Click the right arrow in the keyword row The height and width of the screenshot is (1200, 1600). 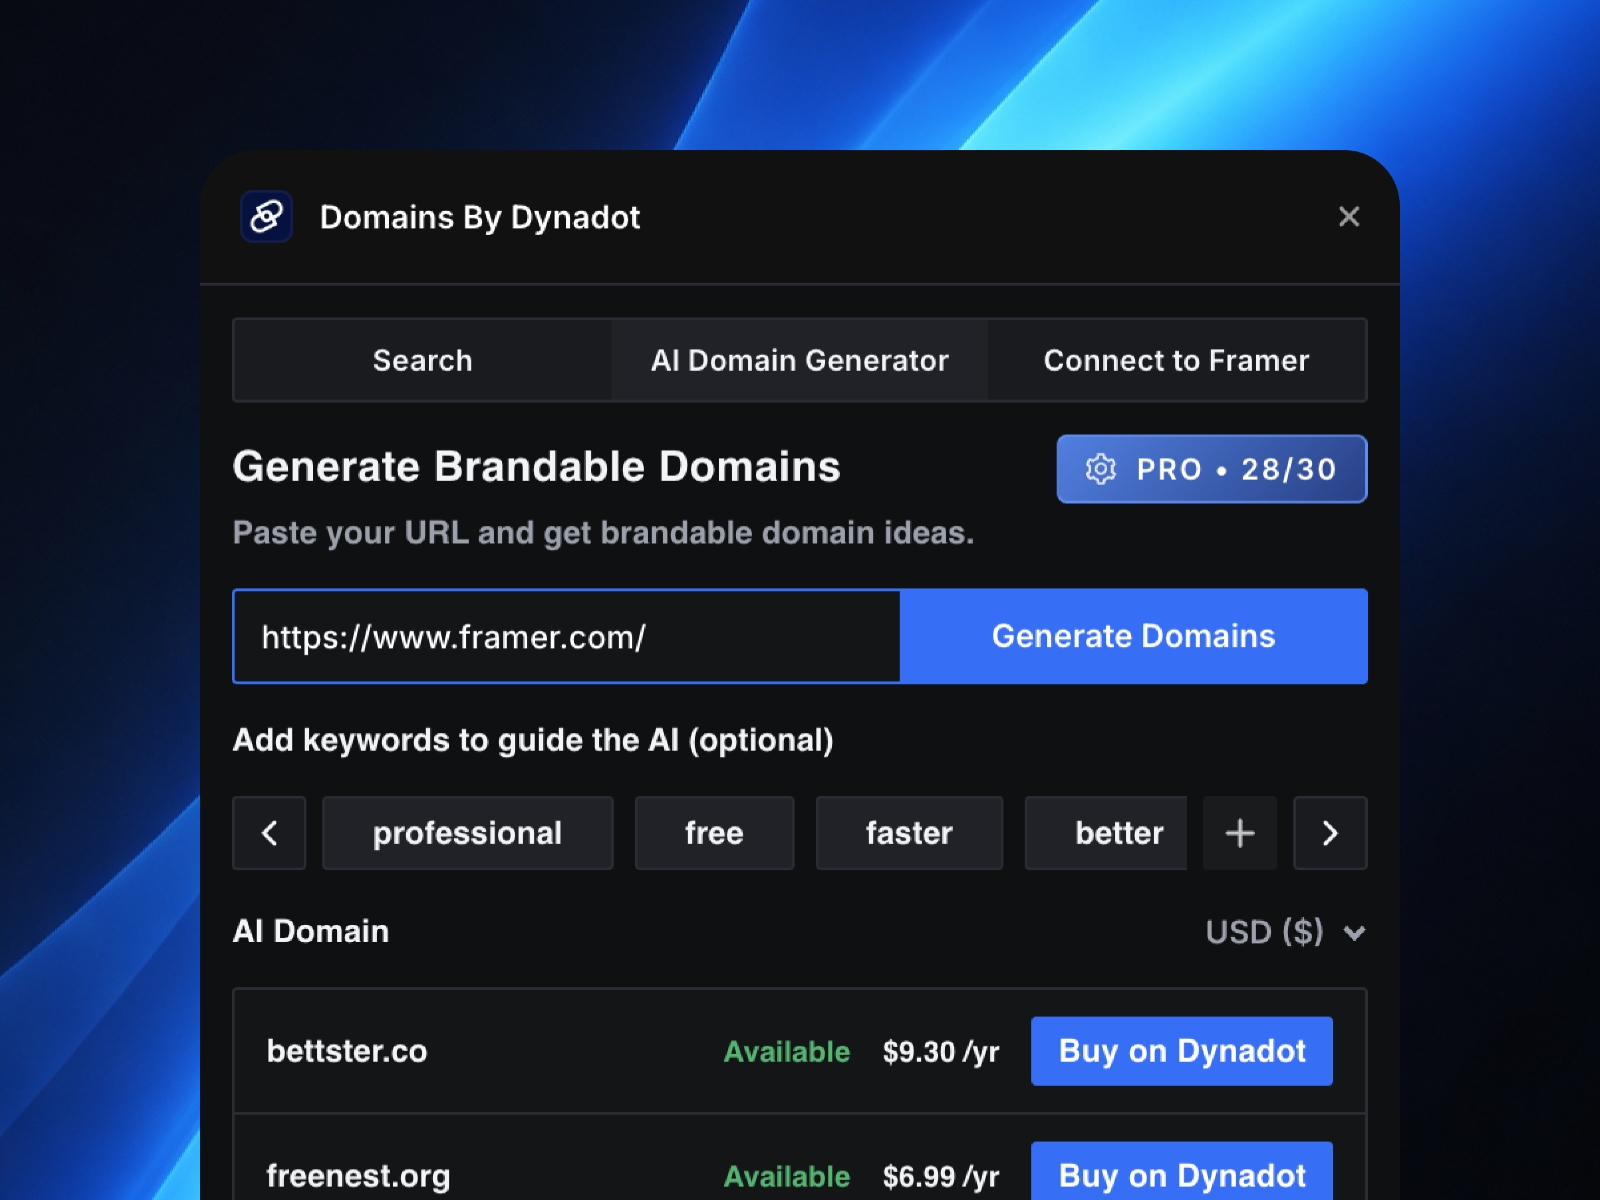pos(1330,833)
